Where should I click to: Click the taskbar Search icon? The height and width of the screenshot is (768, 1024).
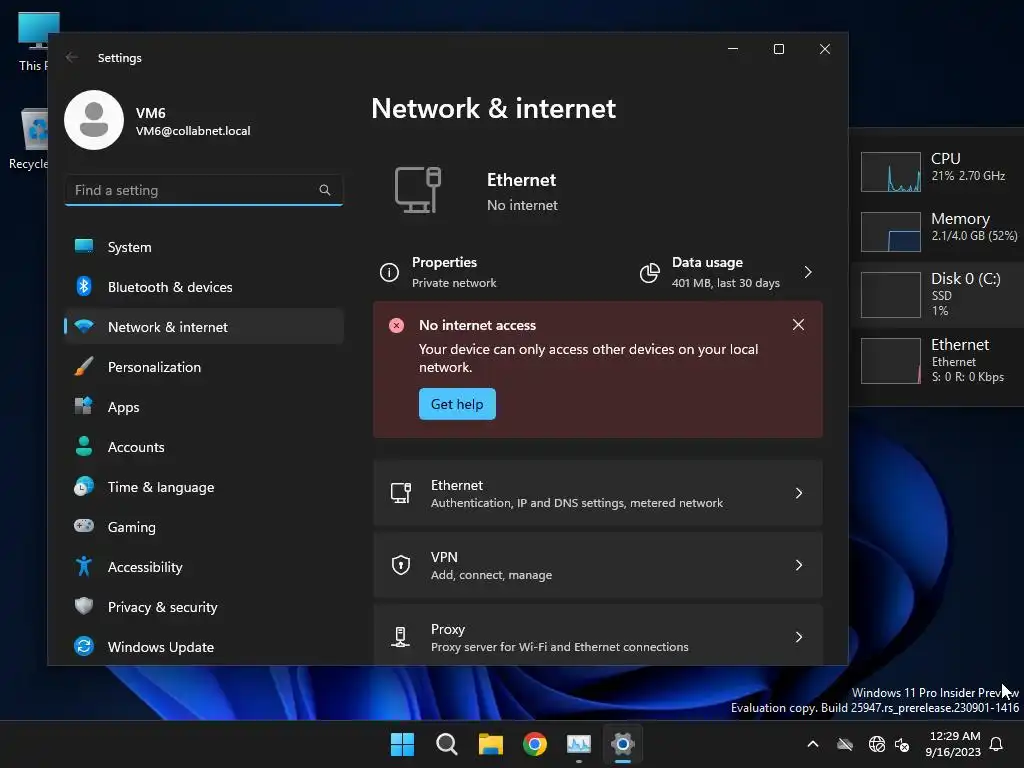coord(447,744)
